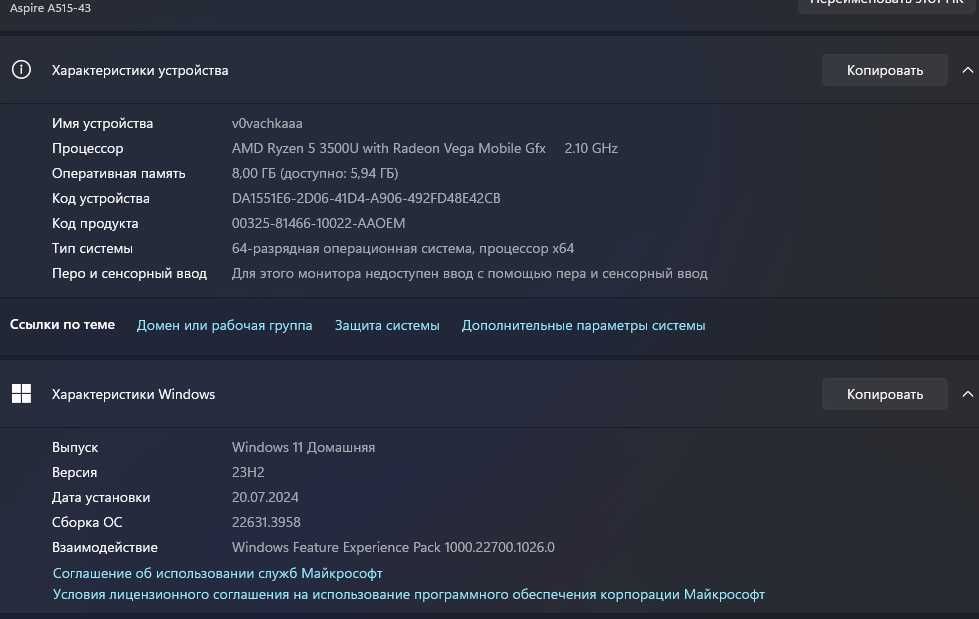Open Условия лицензионного соглашения link

pos(408,594)
